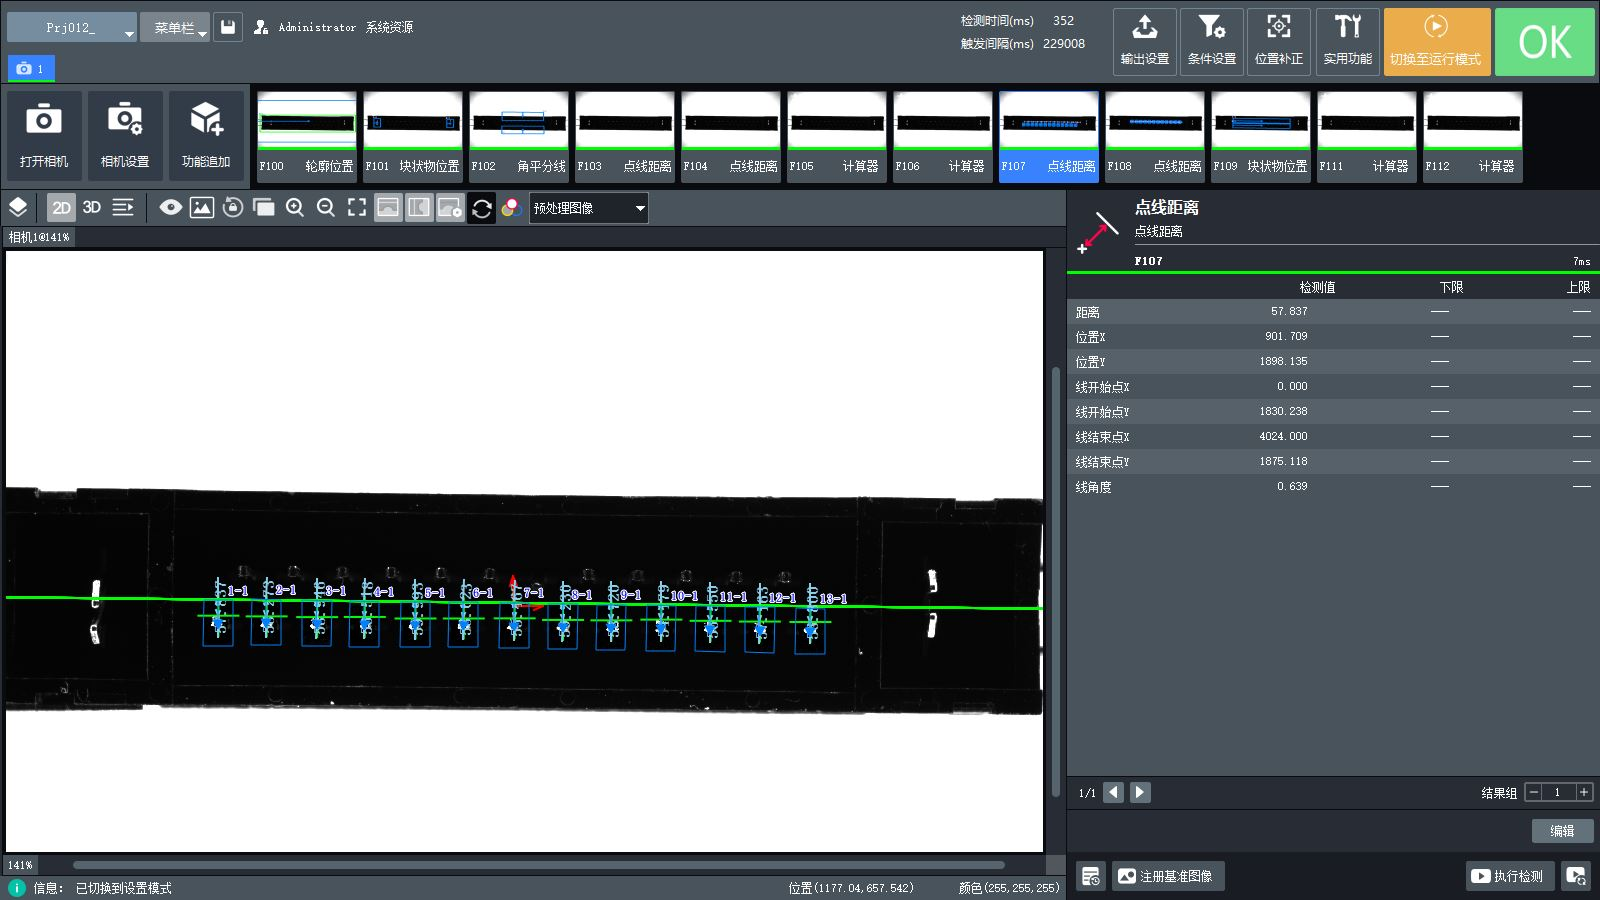This screenshot has width=1600, height=900.
Task: Increase 结果组 value with plus stepper
Action: point(1584,792)
